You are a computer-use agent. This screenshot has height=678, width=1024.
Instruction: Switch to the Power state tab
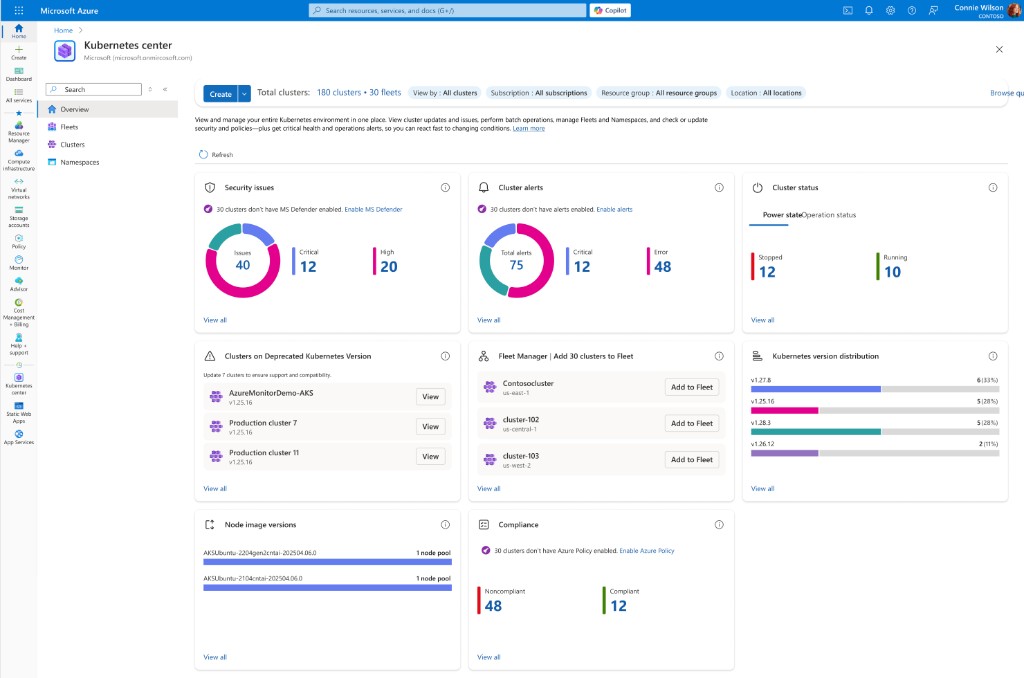click(782, 215)
